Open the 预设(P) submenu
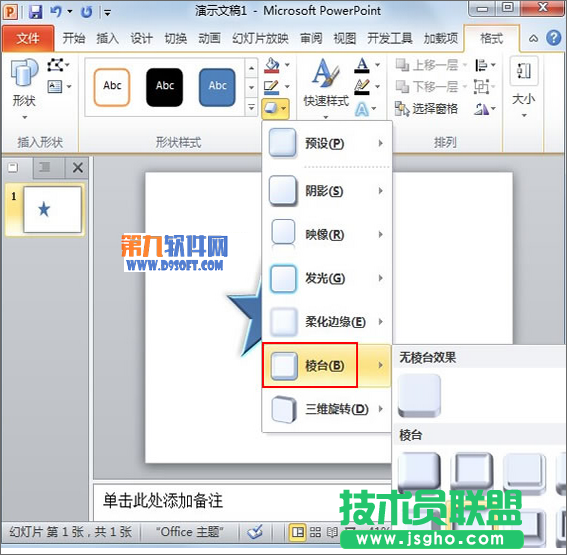Image resolution: width=567 pixels, height=555 pixels. 327,143
